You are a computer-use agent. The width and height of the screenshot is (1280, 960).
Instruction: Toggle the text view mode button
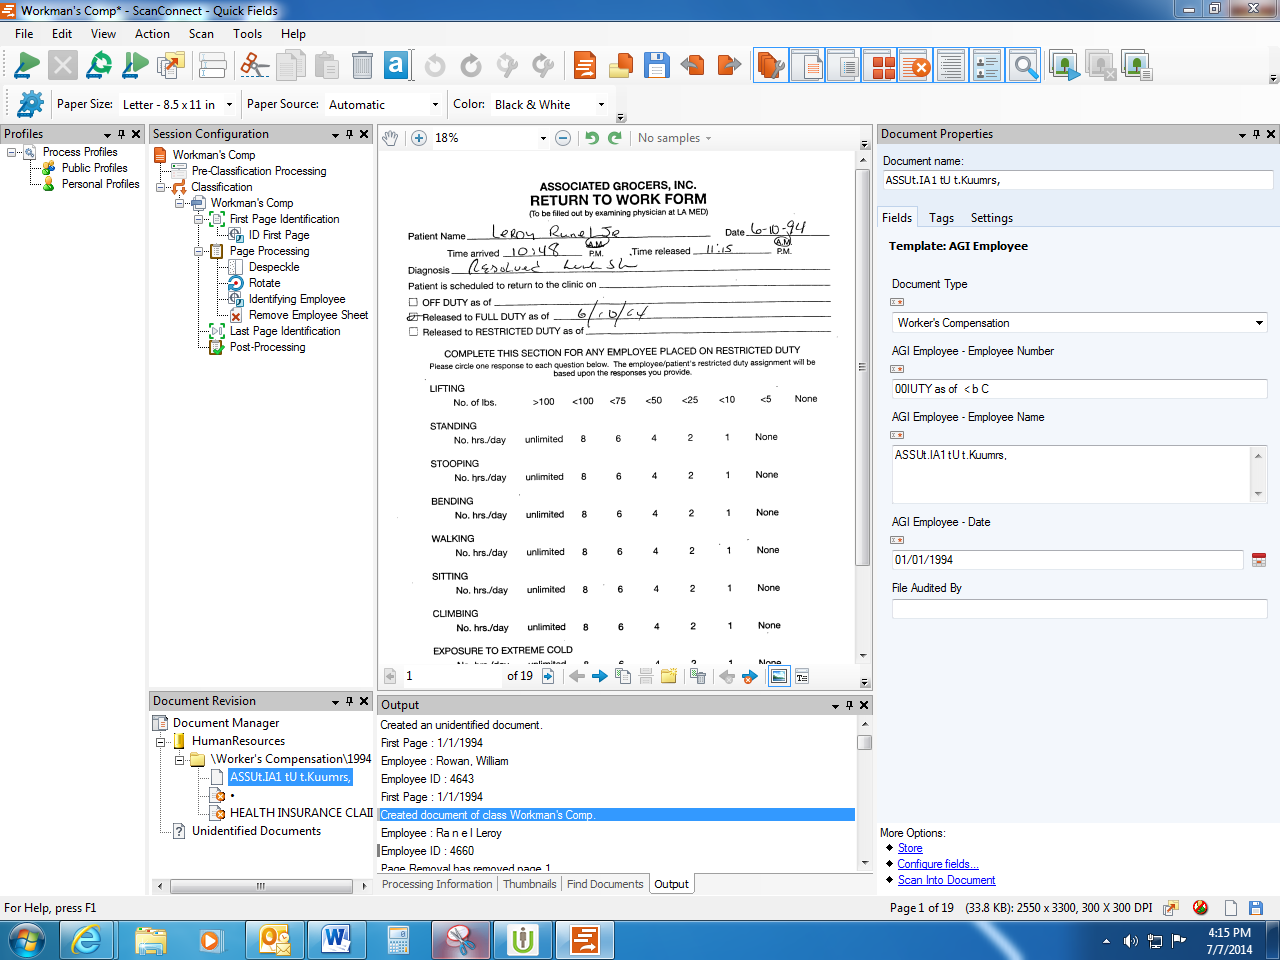(802, 676)
